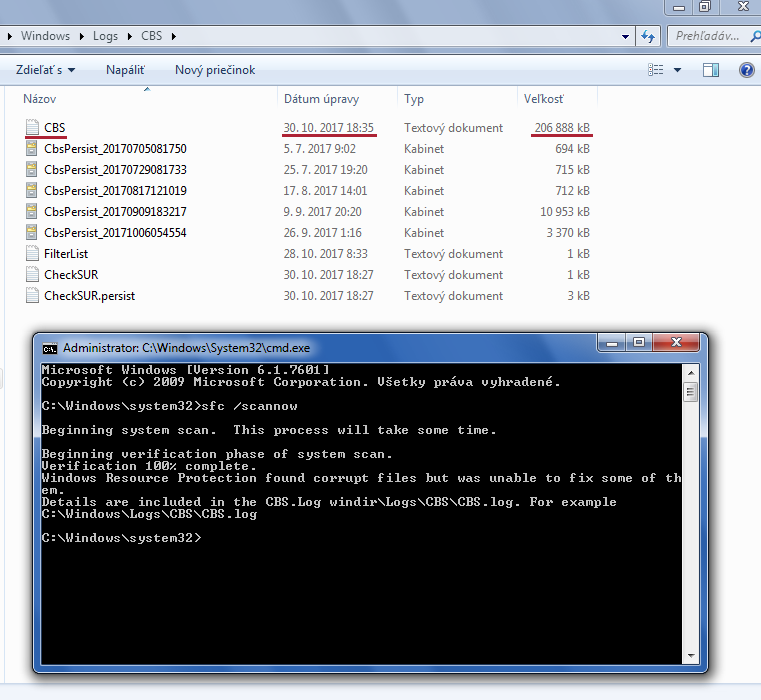
Task: Click the CheckSUR.persist file icon
Action: point(32,296)
